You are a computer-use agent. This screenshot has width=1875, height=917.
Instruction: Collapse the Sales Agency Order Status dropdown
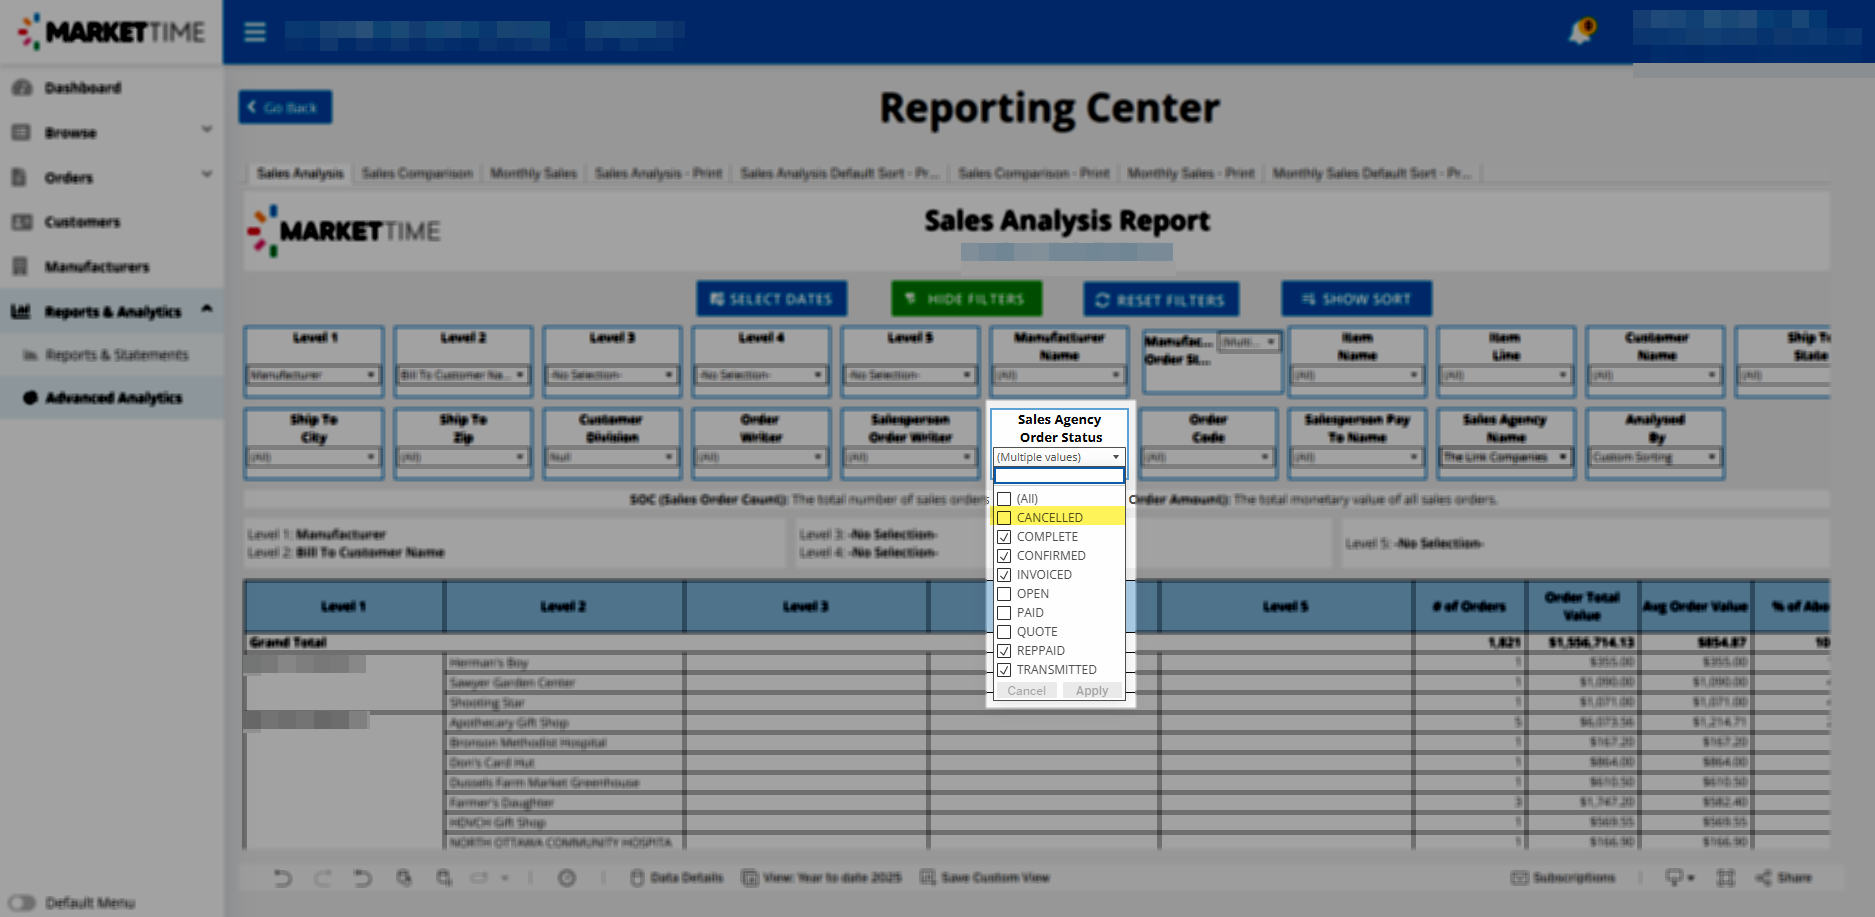(1059, 457)
